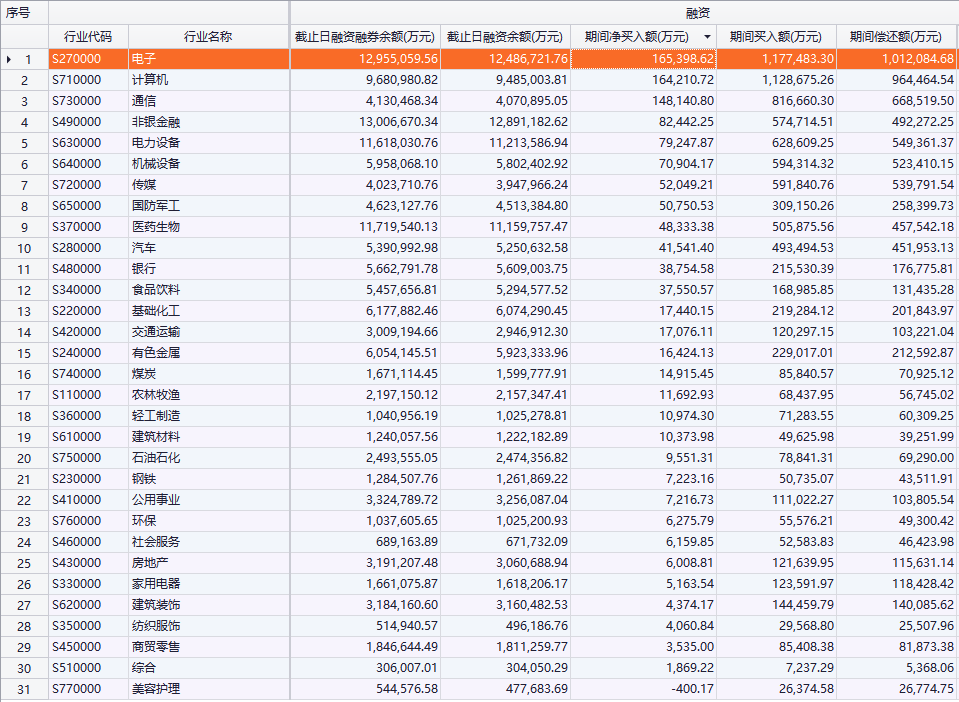The height and width of the screenshot is (702, 959).
Task: Select the 计算机 industry row name cell
Action: (208, 80)
